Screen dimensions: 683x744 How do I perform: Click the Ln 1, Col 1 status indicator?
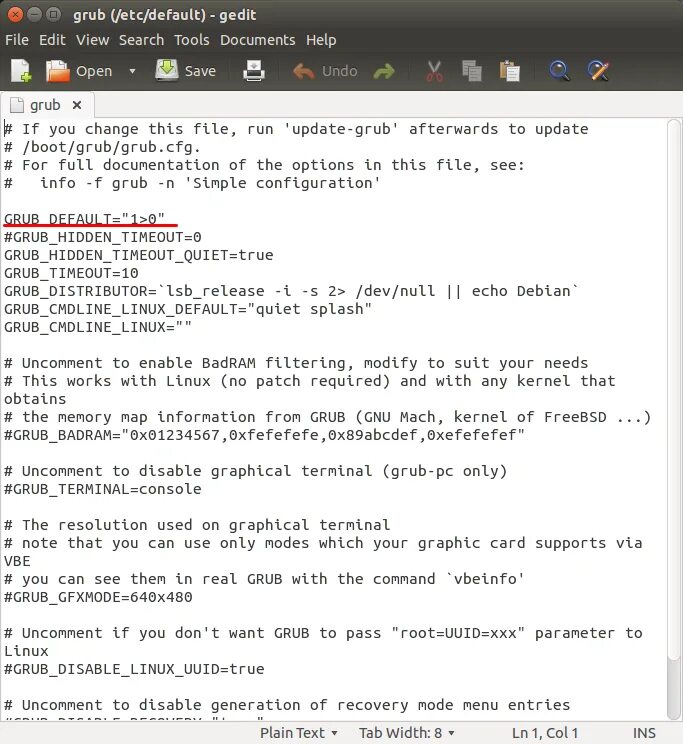pyautogui.click(x=545, y=733)
